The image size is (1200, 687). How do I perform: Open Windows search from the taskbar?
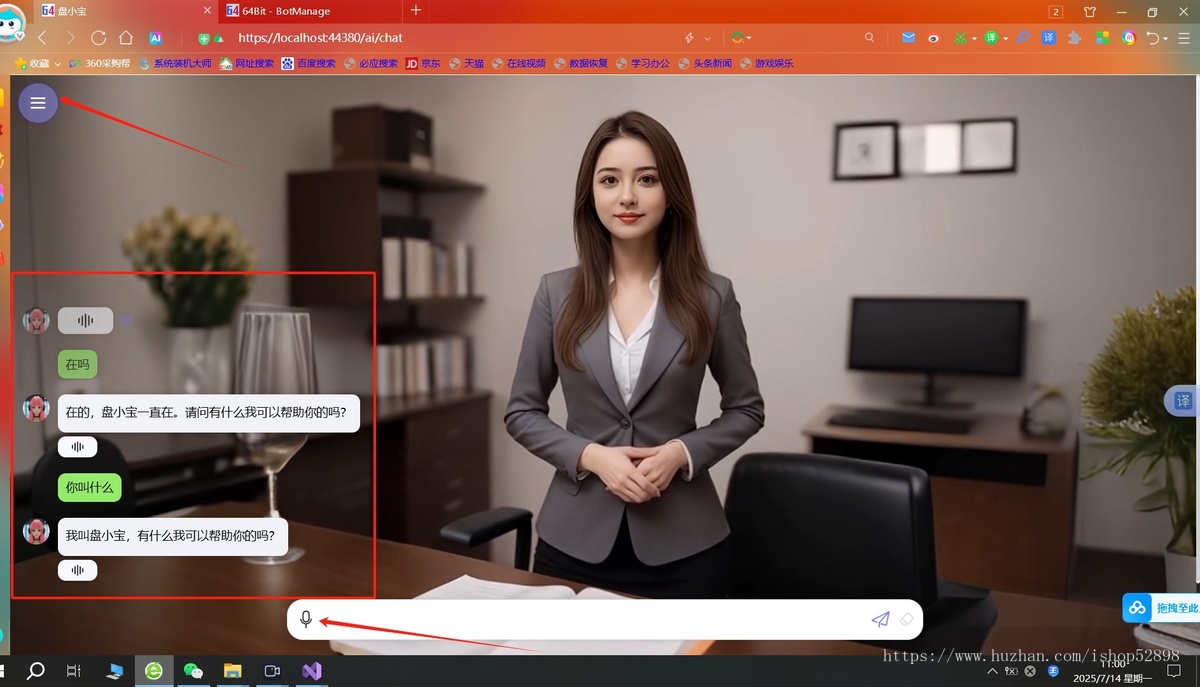coord(36,671)
